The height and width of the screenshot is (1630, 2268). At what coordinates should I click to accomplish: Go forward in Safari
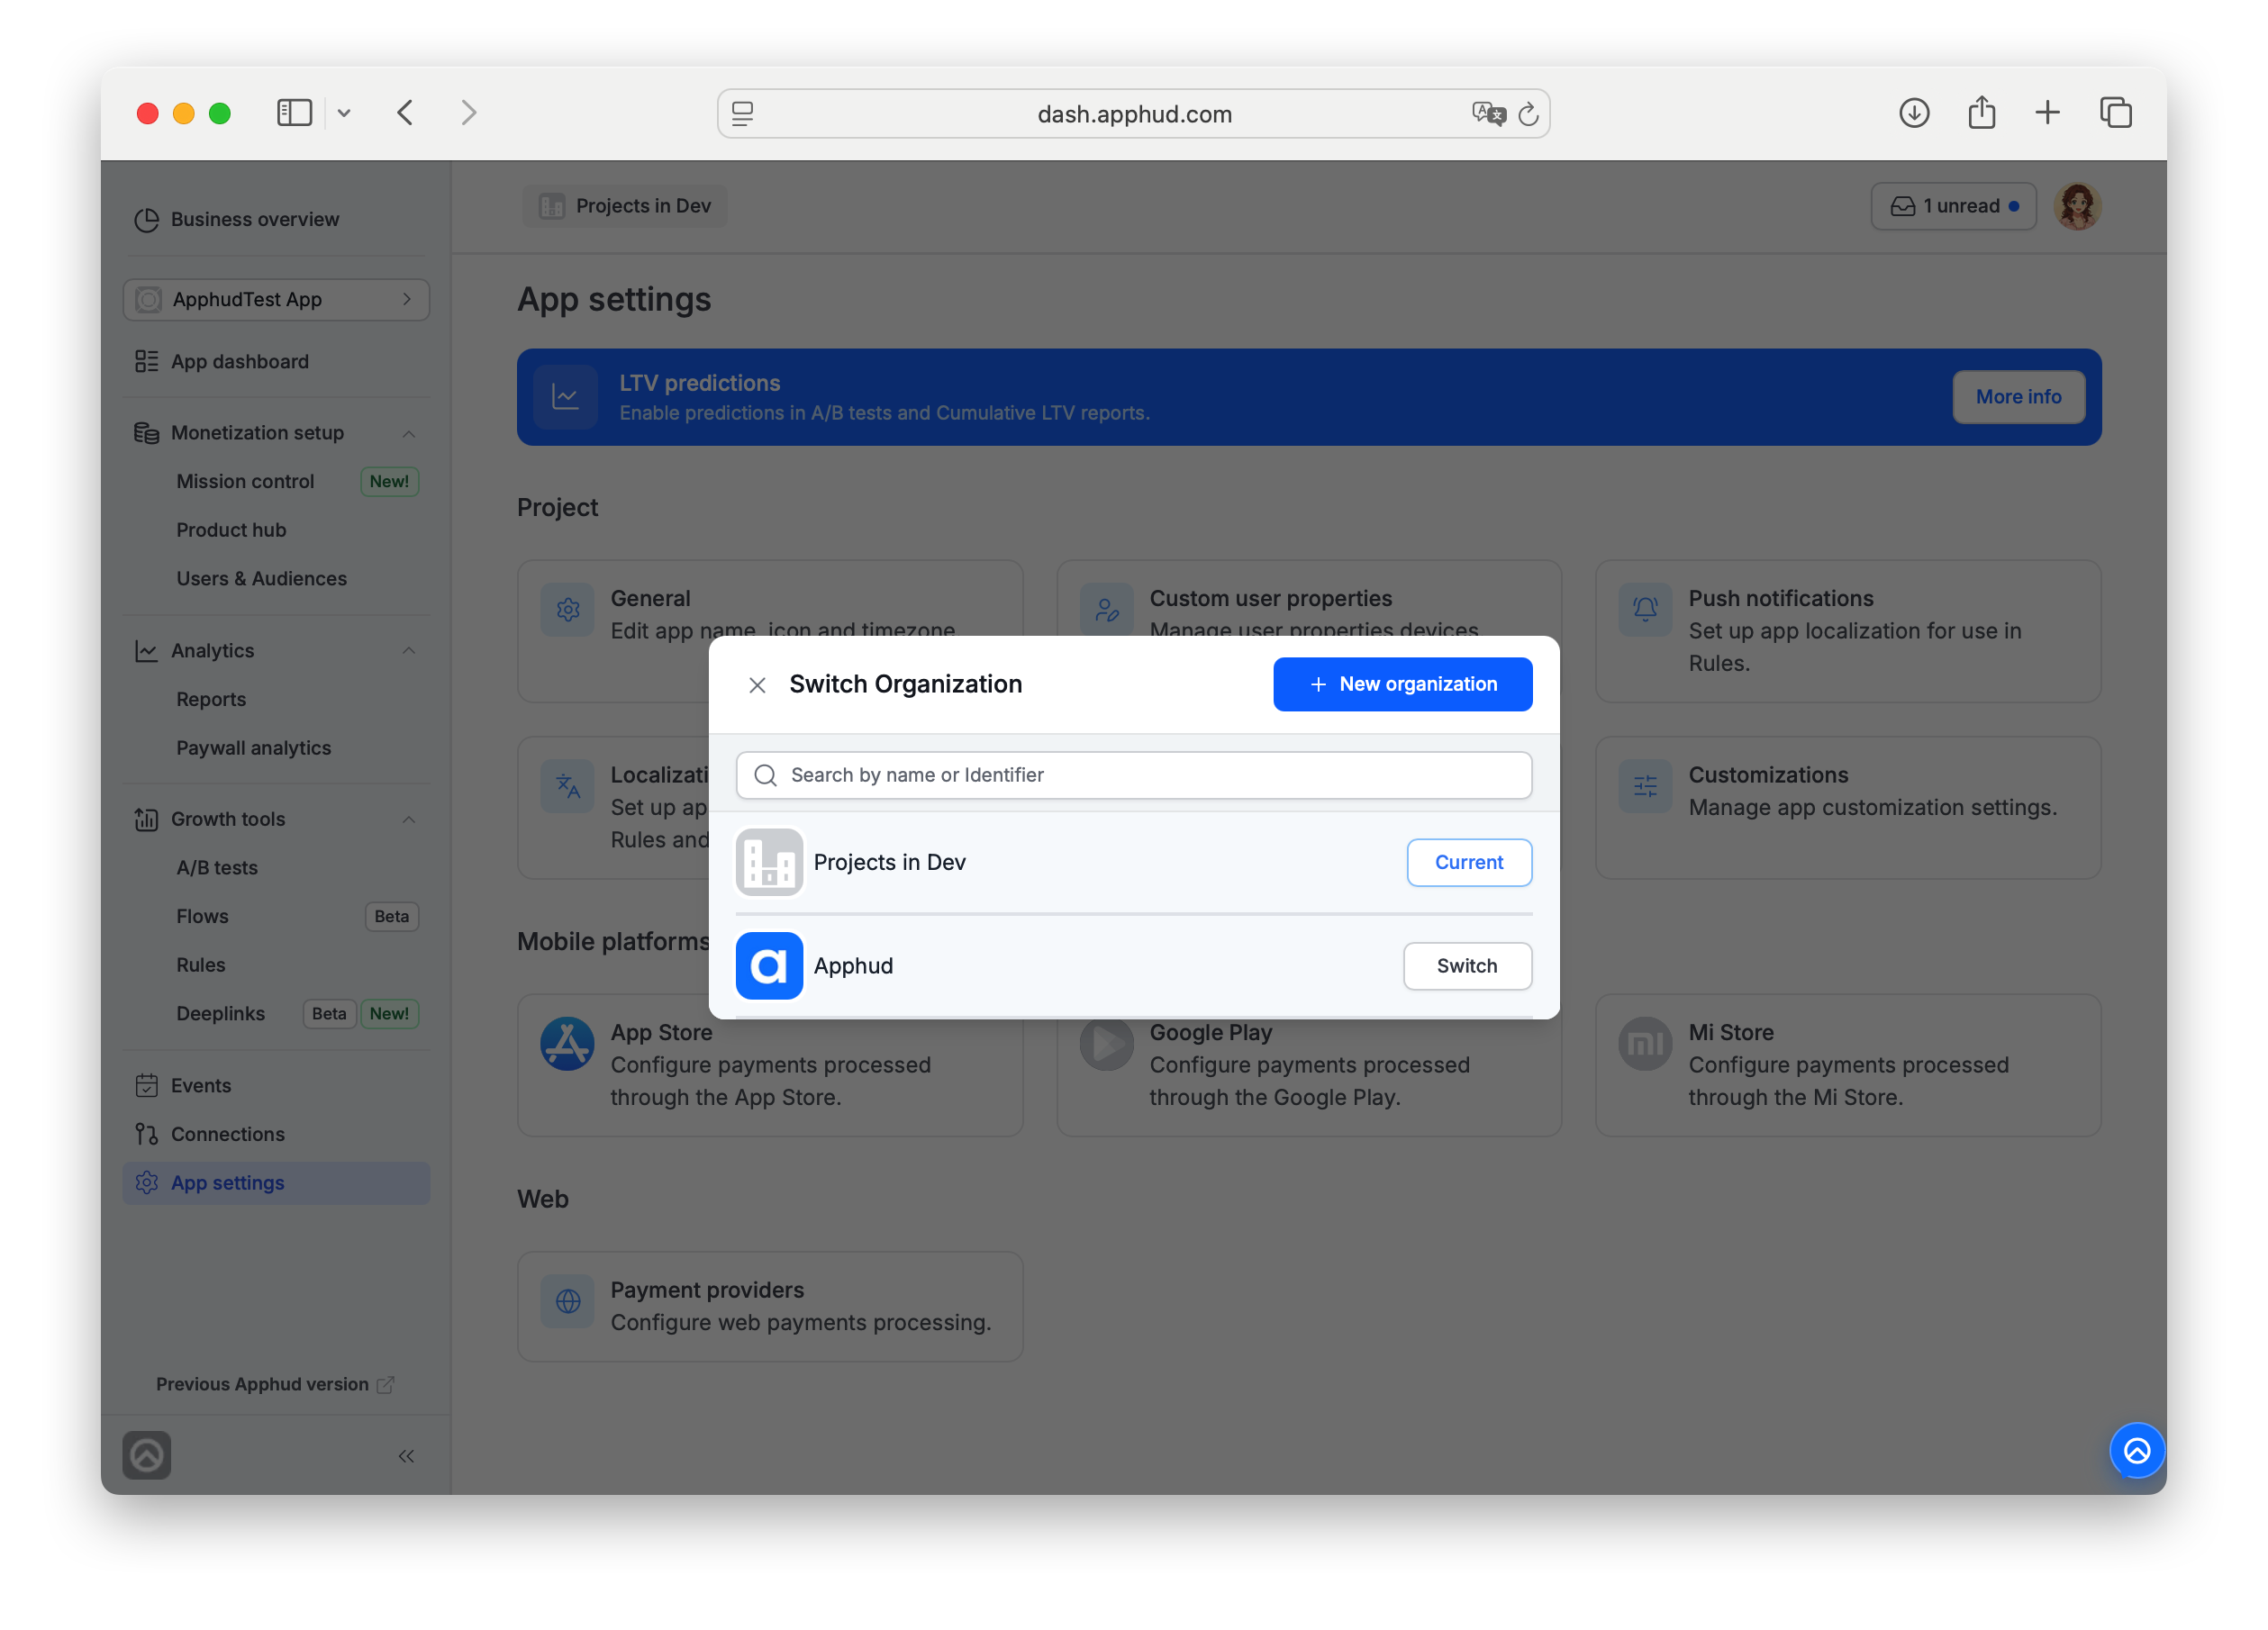pos(468,112)
